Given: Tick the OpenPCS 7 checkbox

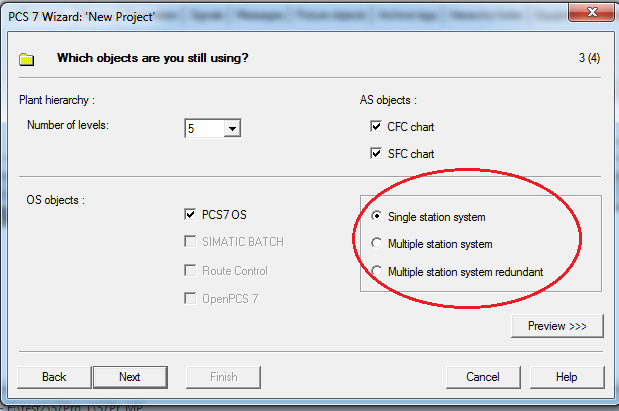Looking at the screenshot, I should point(190,298).
